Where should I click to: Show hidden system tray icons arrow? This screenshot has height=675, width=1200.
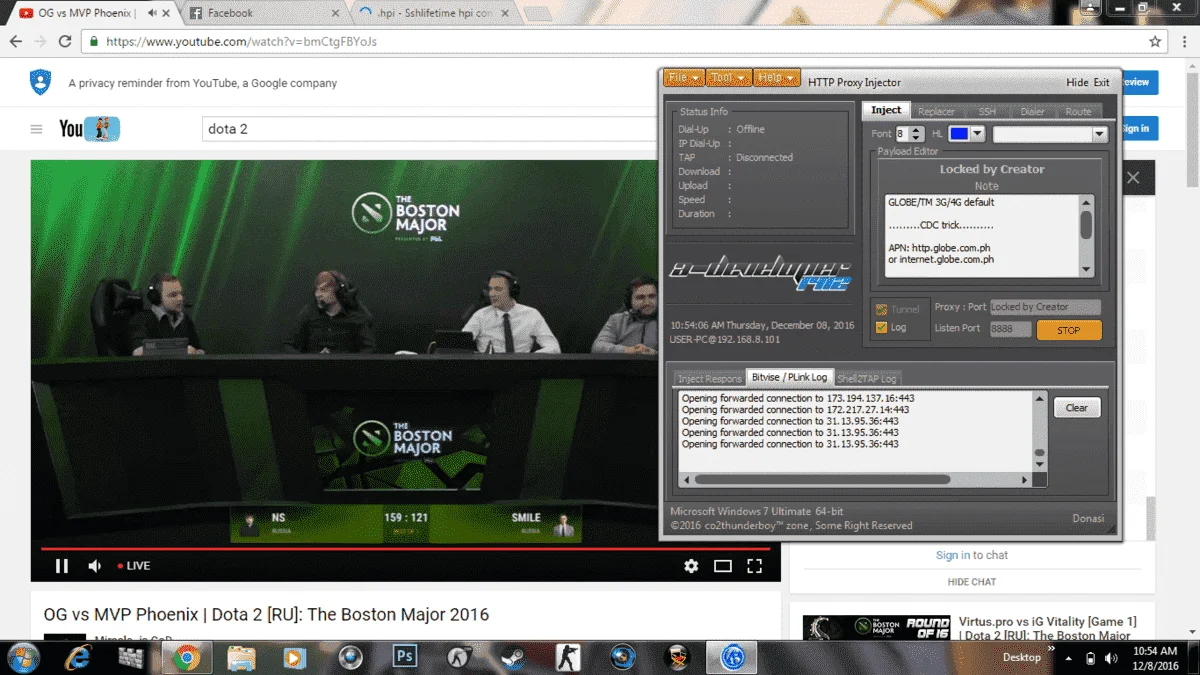(1068, 658)
